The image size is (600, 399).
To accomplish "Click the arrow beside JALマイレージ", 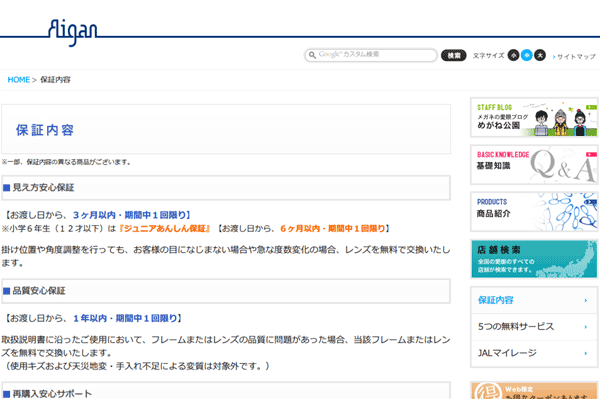I will coord(585,353).
